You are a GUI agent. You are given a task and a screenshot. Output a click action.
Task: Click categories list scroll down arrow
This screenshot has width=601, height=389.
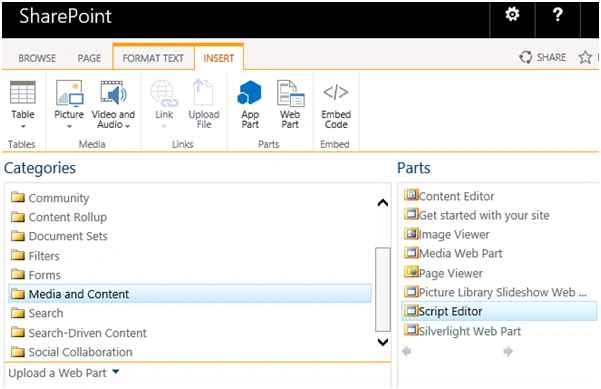383,341
